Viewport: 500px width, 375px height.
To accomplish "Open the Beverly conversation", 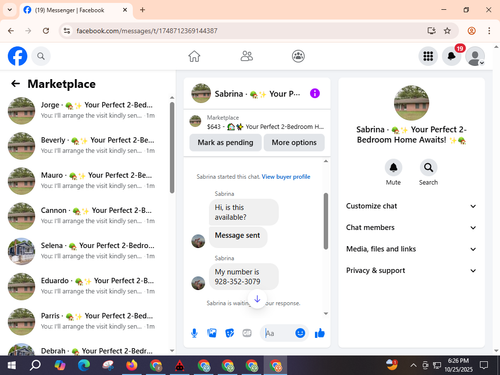I will coord(85,145).
